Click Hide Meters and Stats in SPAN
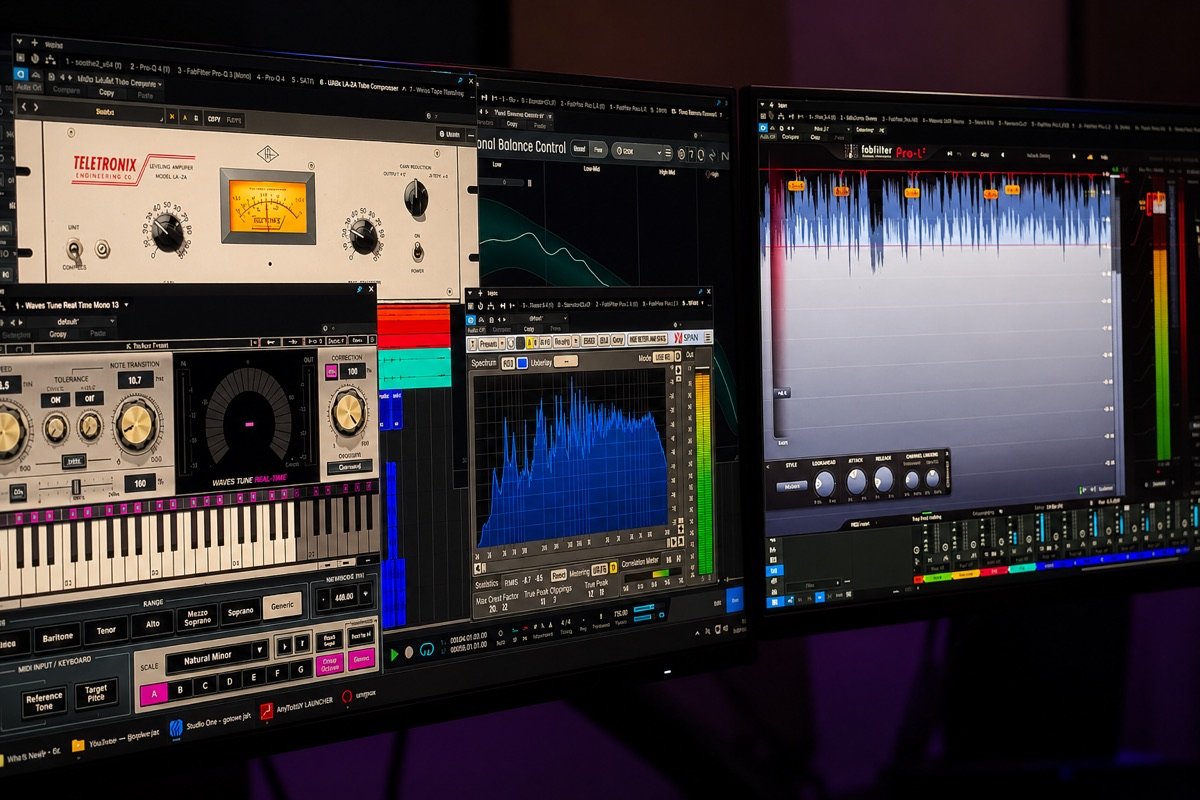 649,339
